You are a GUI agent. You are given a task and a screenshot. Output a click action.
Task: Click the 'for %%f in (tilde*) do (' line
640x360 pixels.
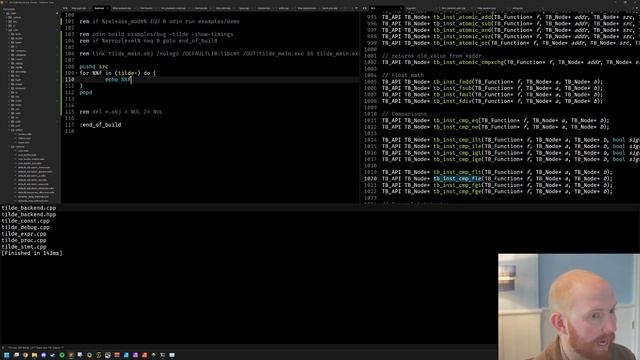[x=118, y=73]
